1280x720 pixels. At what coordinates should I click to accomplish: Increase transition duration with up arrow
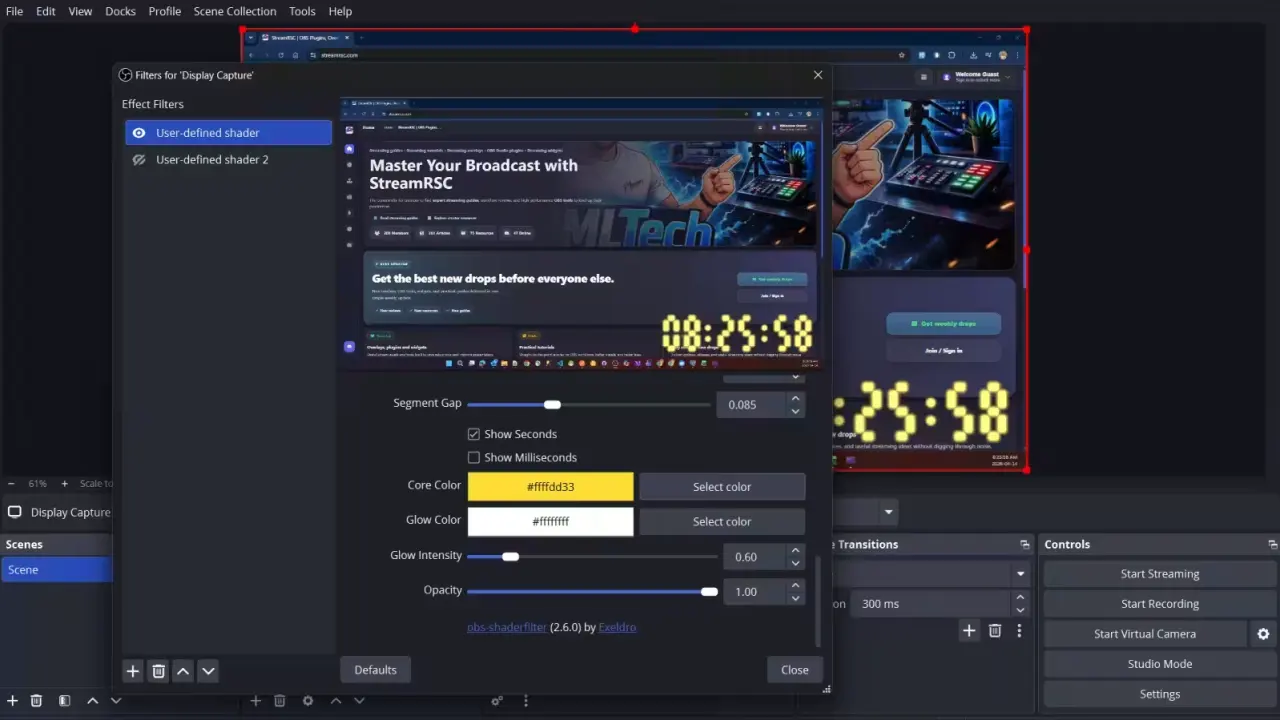[1020, 598]
